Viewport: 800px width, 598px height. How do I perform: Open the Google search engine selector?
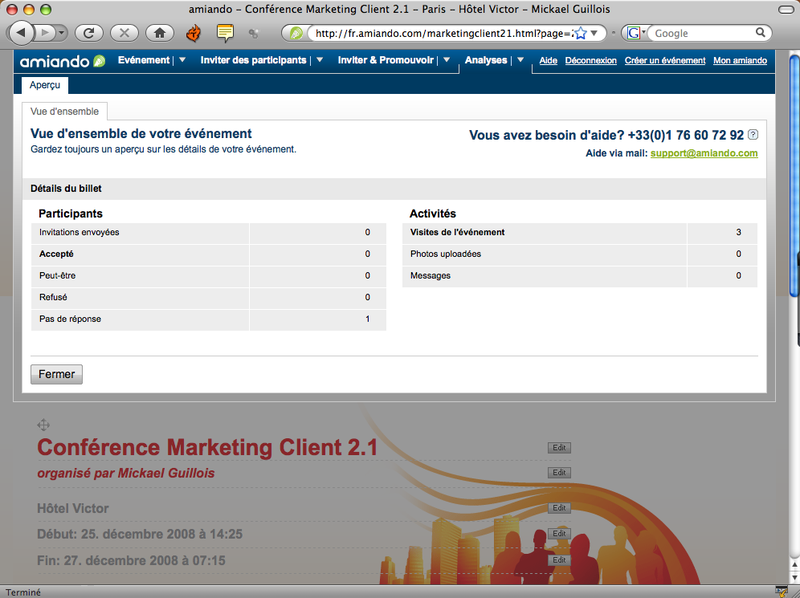(636, 33)
